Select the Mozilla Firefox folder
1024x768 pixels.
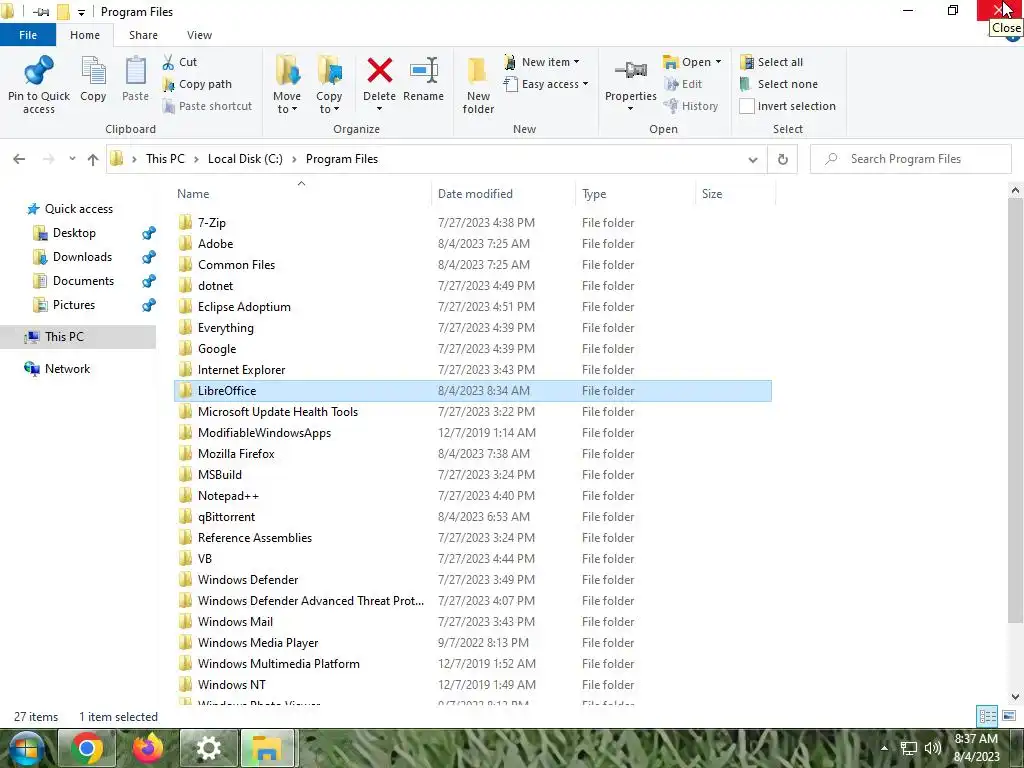coord(473,454)
